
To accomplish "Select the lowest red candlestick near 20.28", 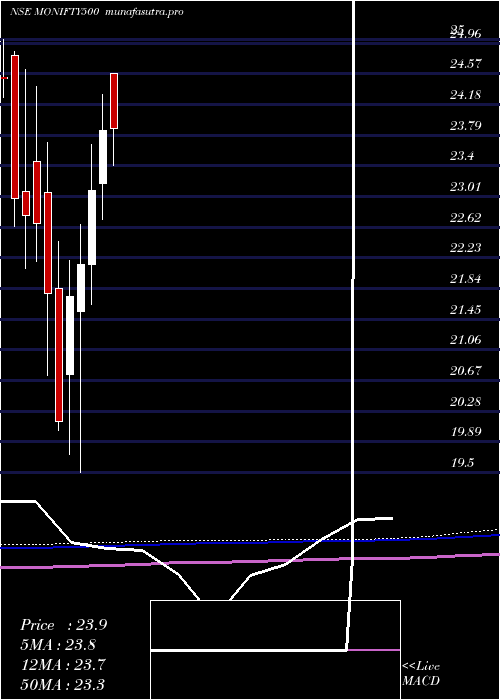I will [59, 355].
